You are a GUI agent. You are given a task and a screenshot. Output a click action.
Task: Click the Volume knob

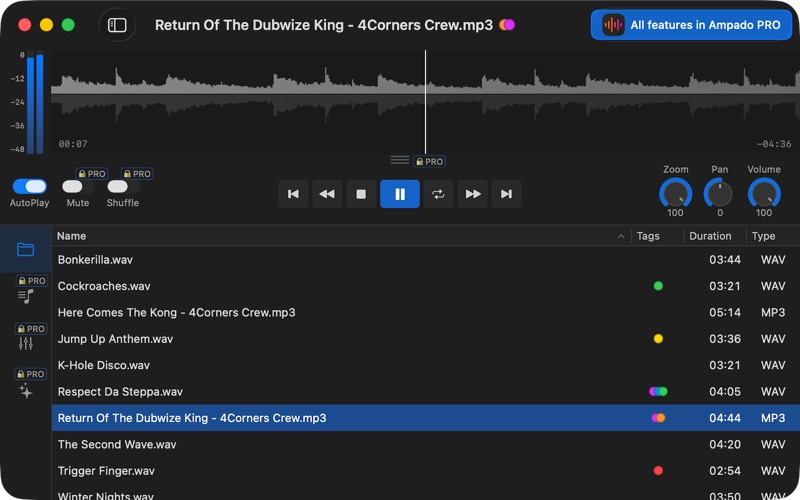point(764,193)
